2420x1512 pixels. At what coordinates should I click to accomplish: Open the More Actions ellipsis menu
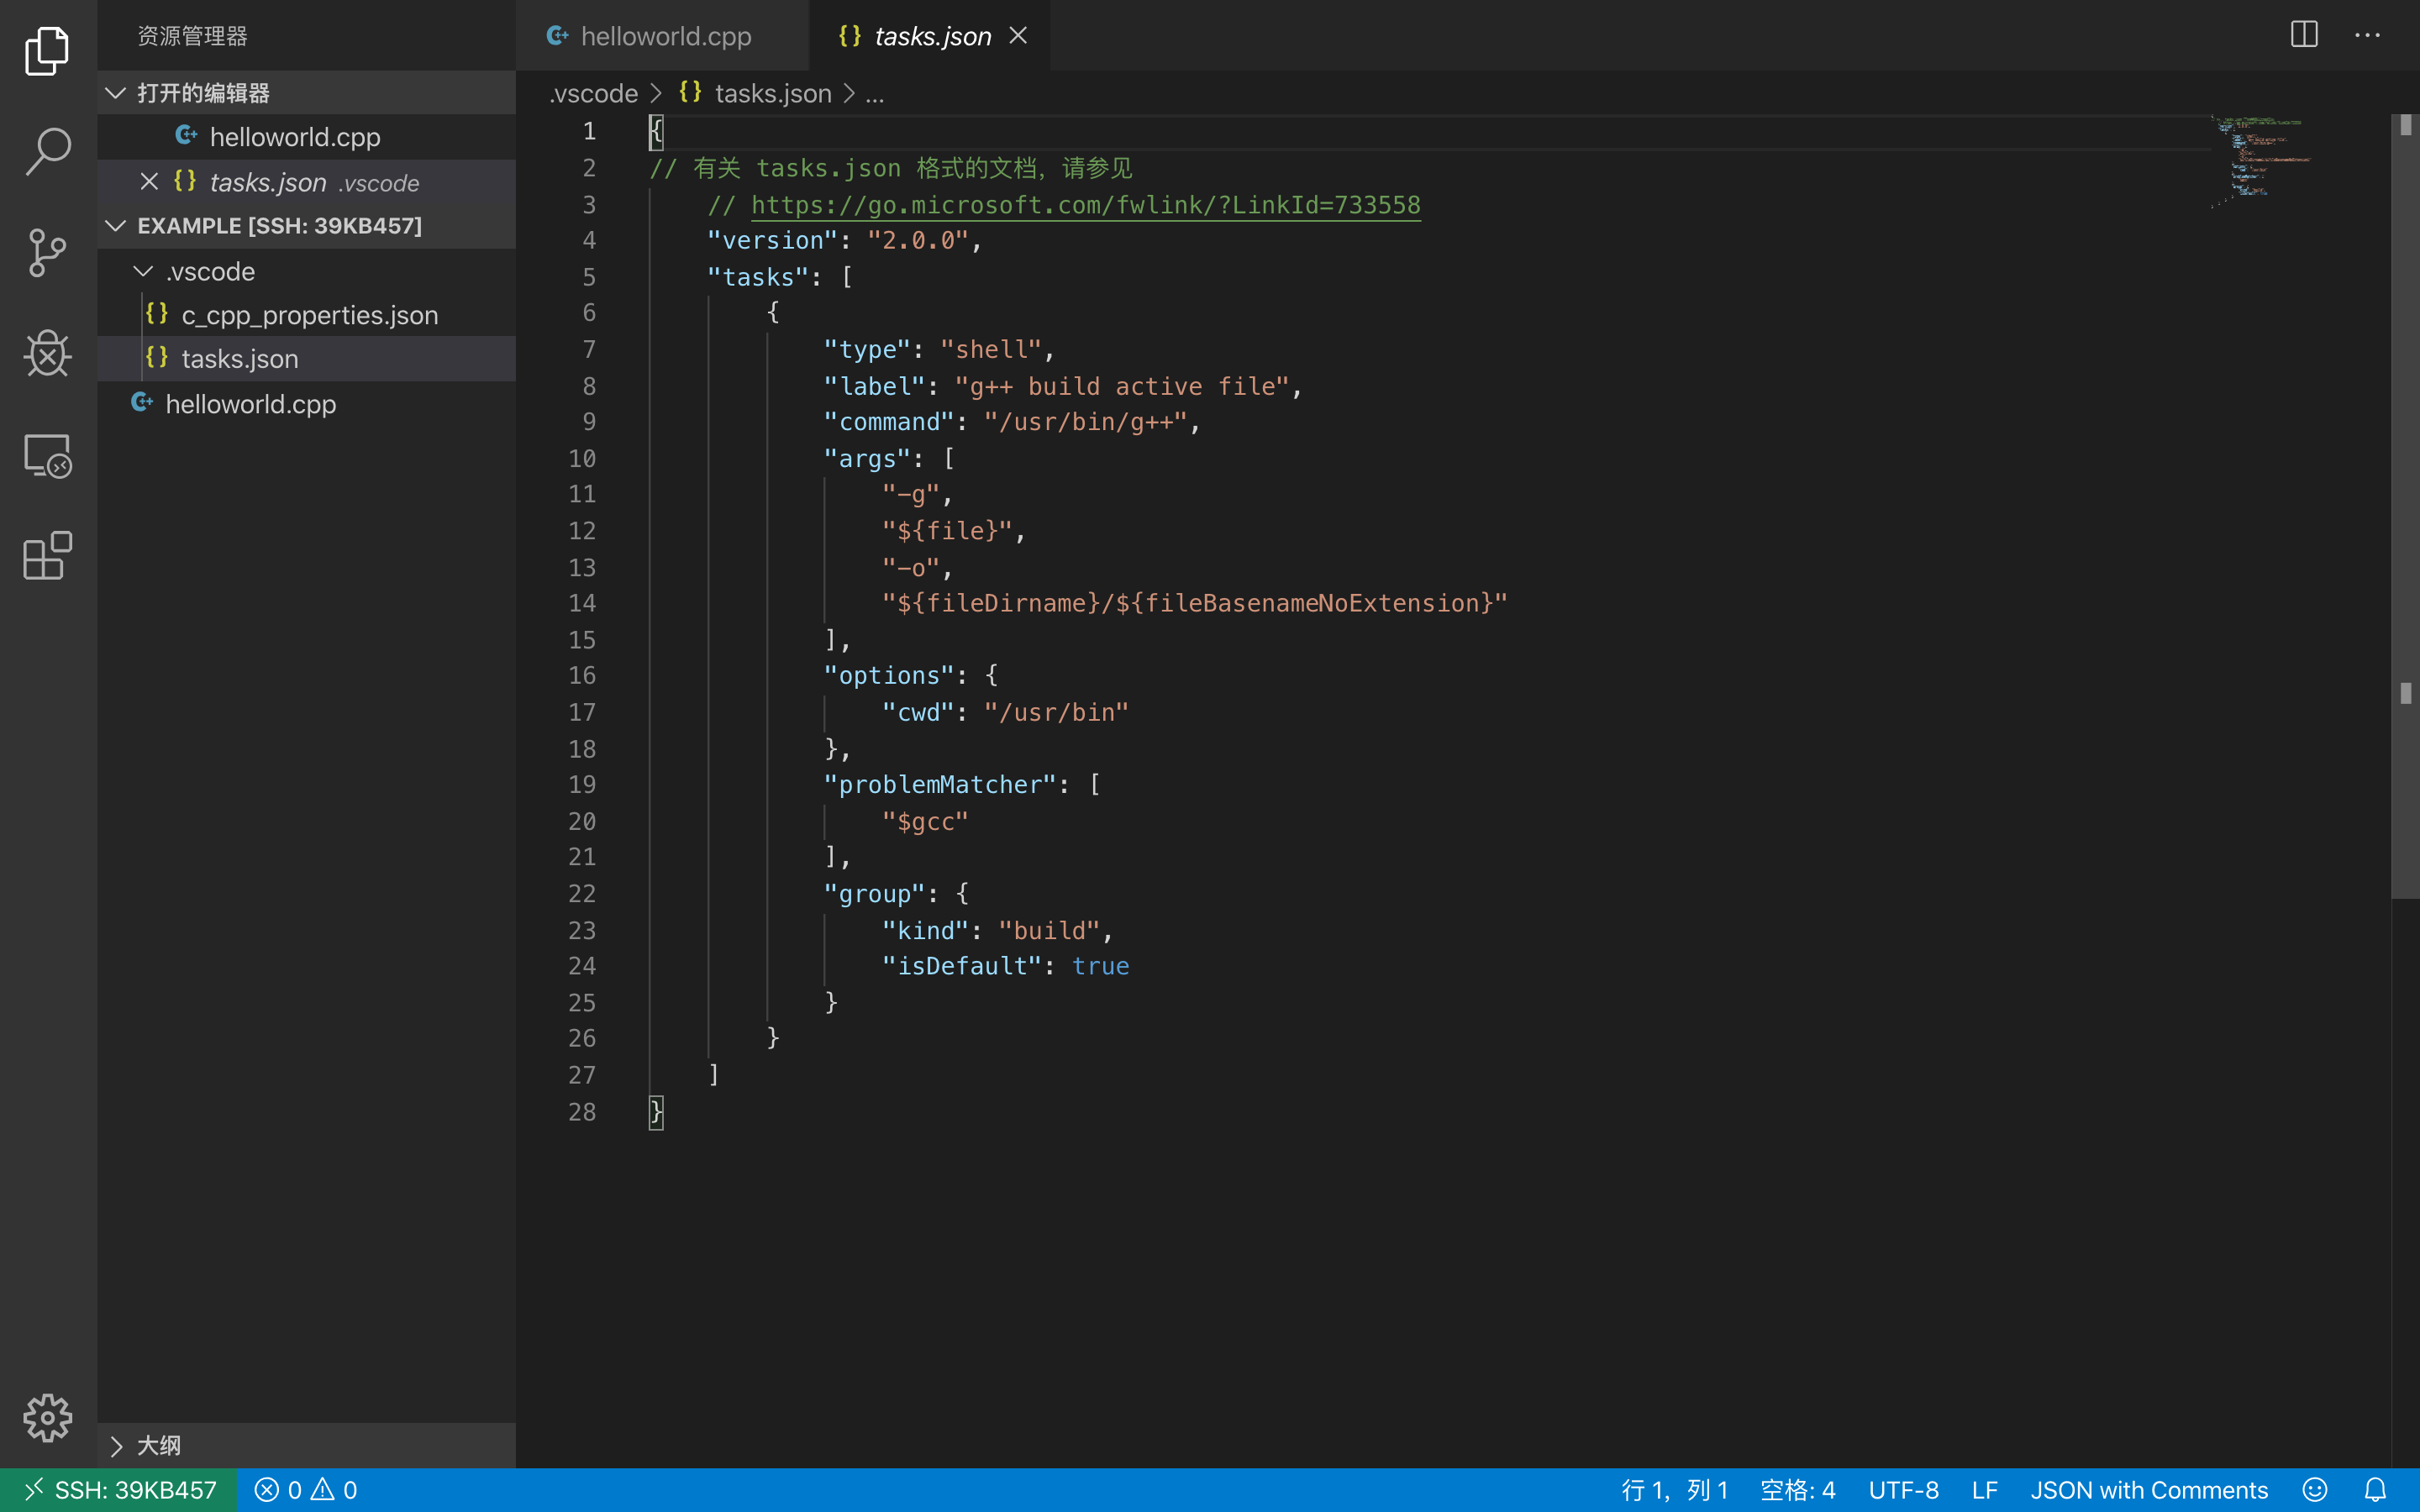click(x=2367, y=35)
